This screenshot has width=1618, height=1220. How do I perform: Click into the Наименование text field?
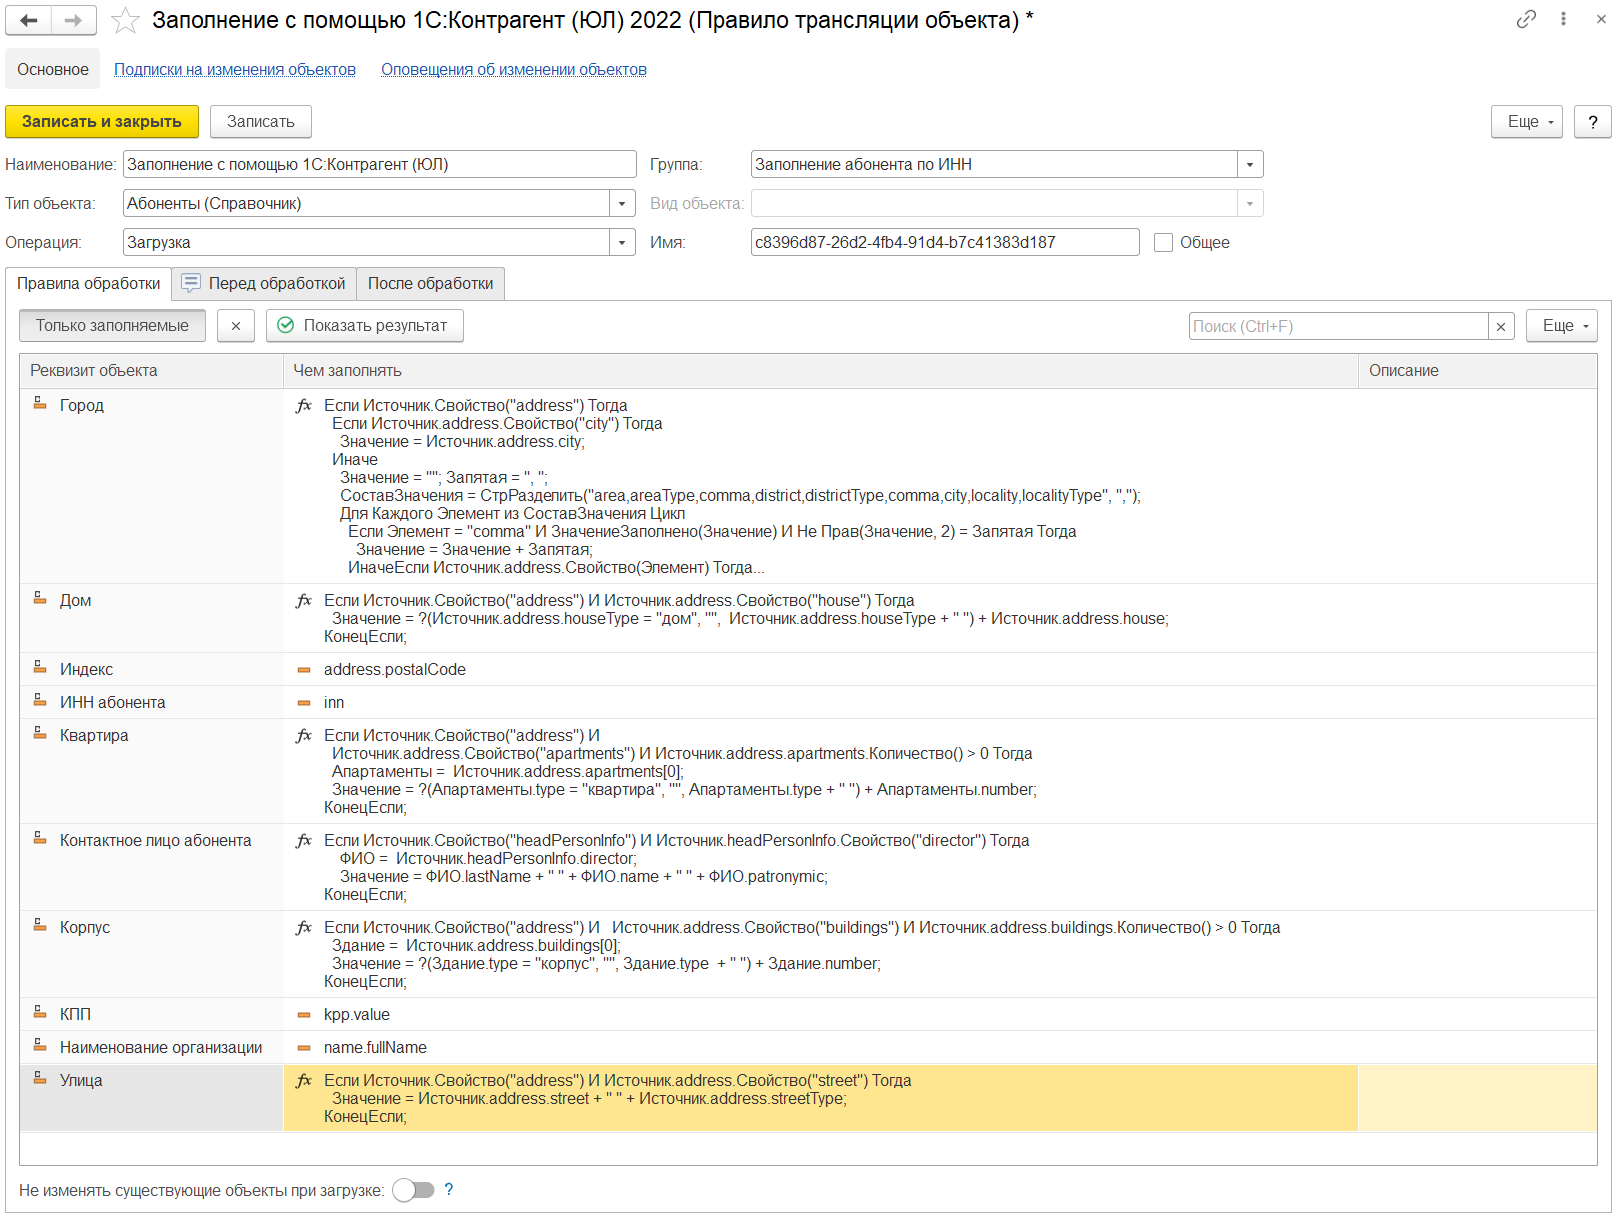[x=379, y=165]
